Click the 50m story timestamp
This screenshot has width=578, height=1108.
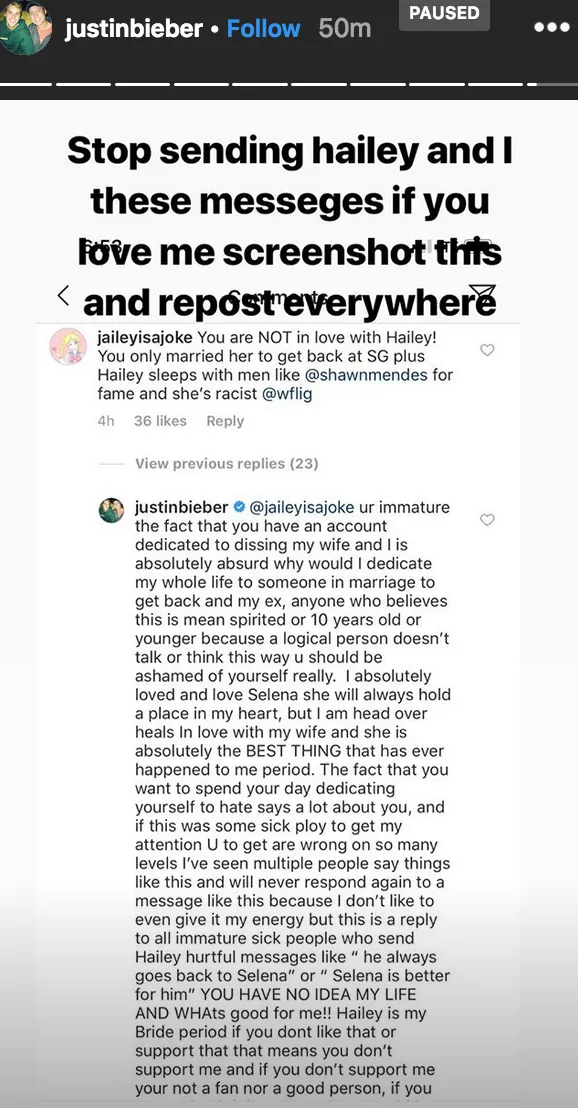(344, 29)
